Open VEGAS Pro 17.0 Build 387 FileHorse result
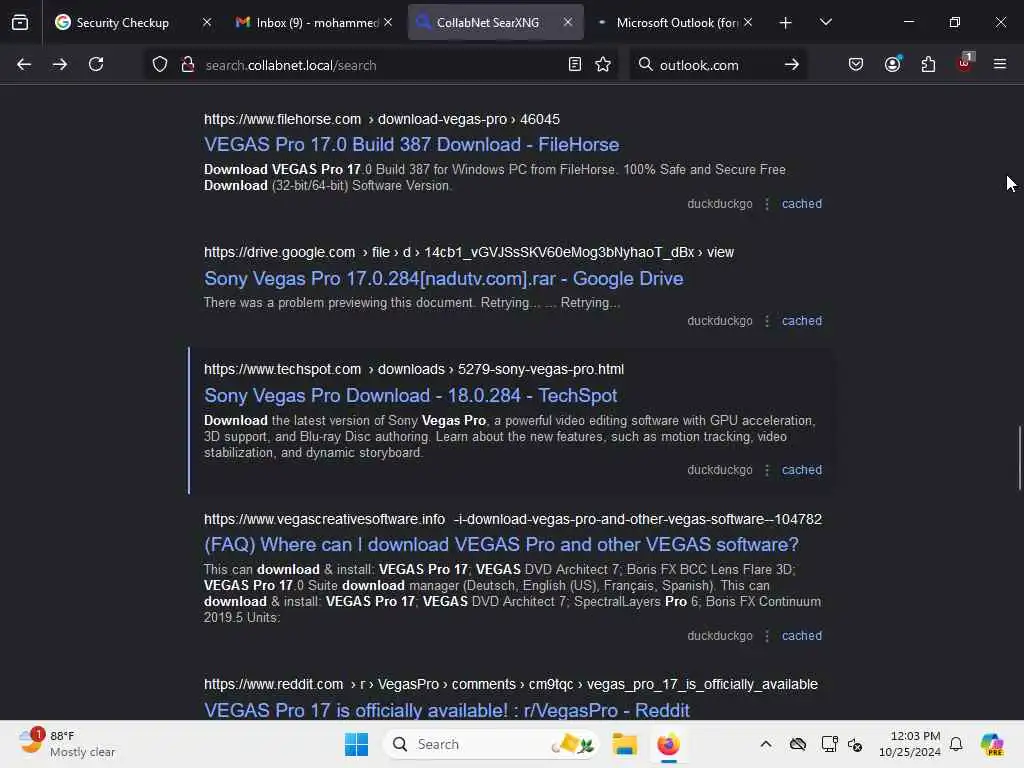The width and height of the screenshot is (1024, 768). click(411, 144)
